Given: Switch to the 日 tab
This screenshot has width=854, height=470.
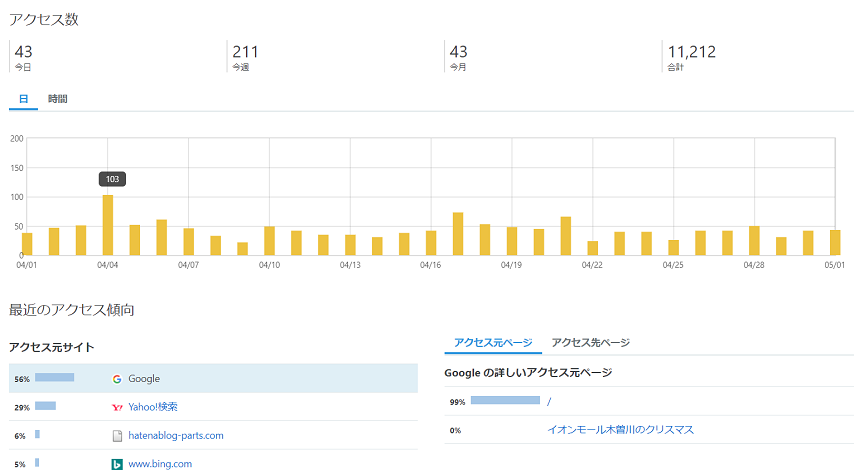Looking at the screenshot, I should 23,99.
